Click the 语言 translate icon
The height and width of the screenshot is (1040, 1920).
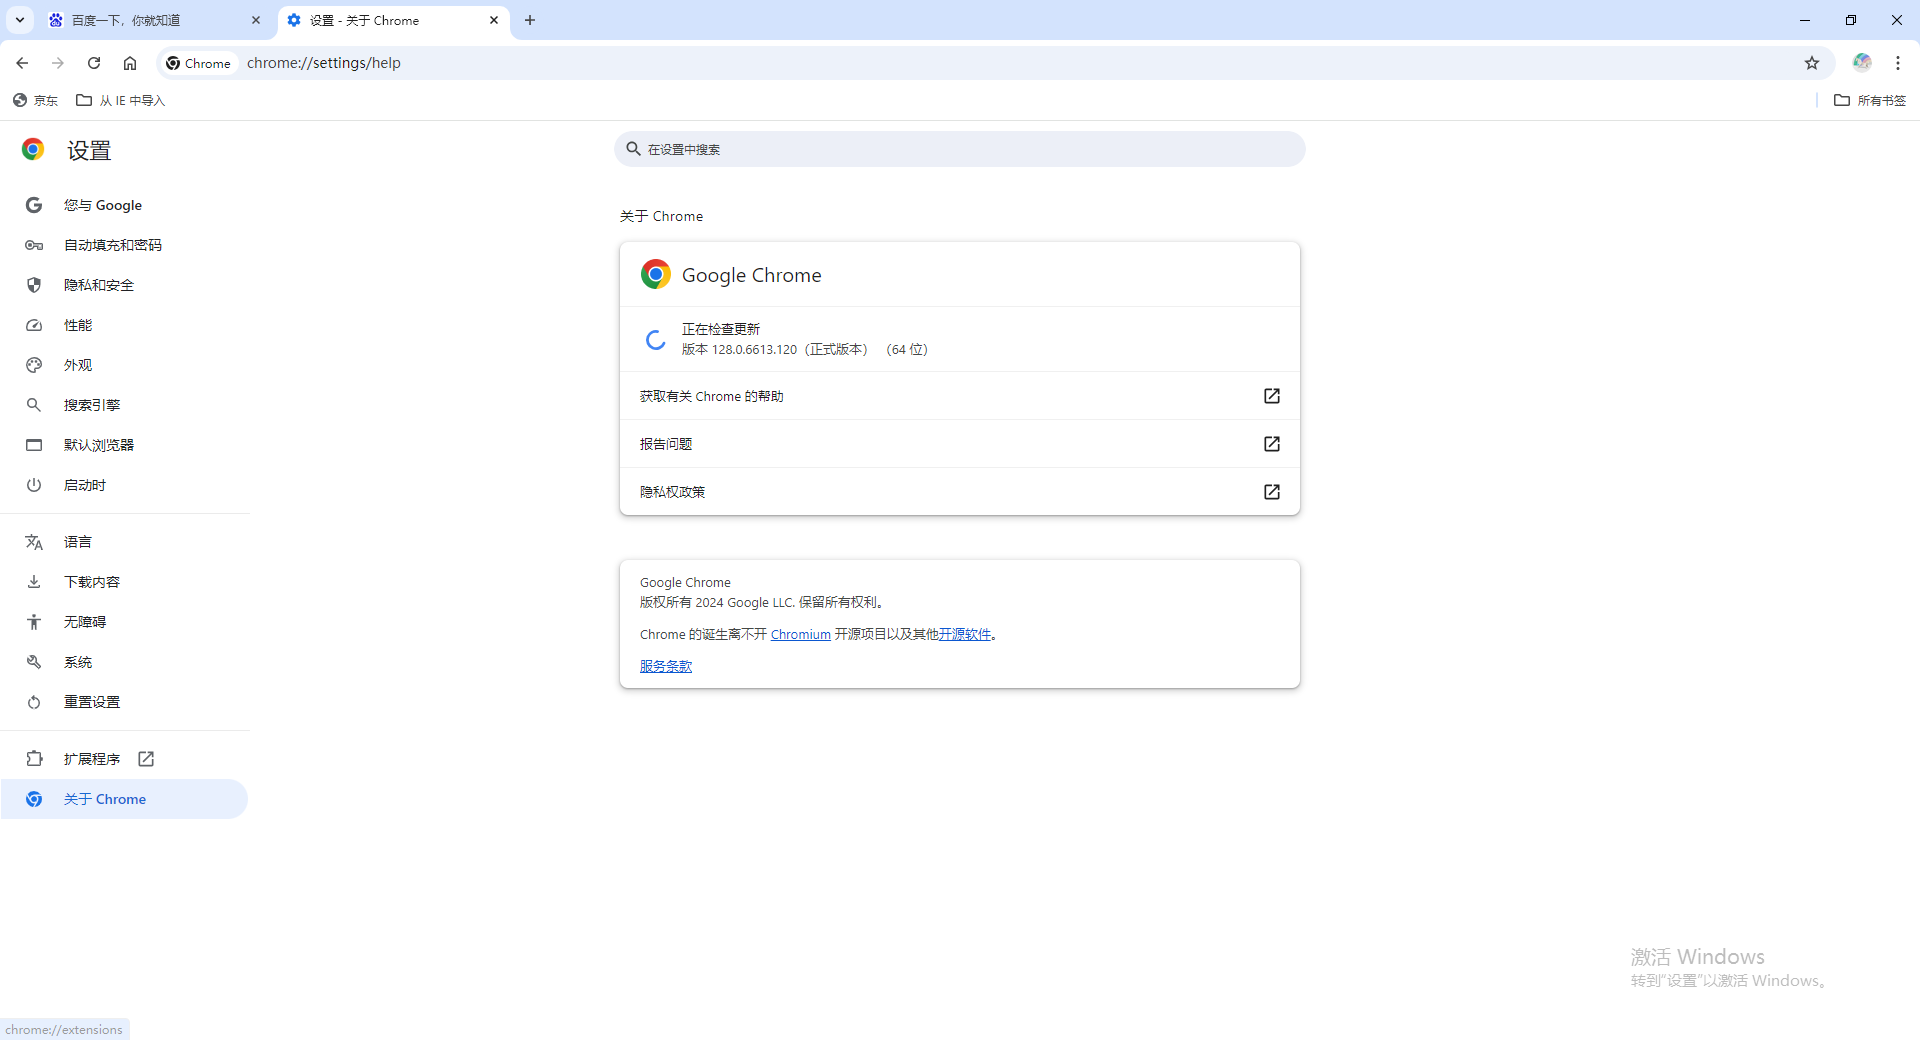click(x=34, y=542)
